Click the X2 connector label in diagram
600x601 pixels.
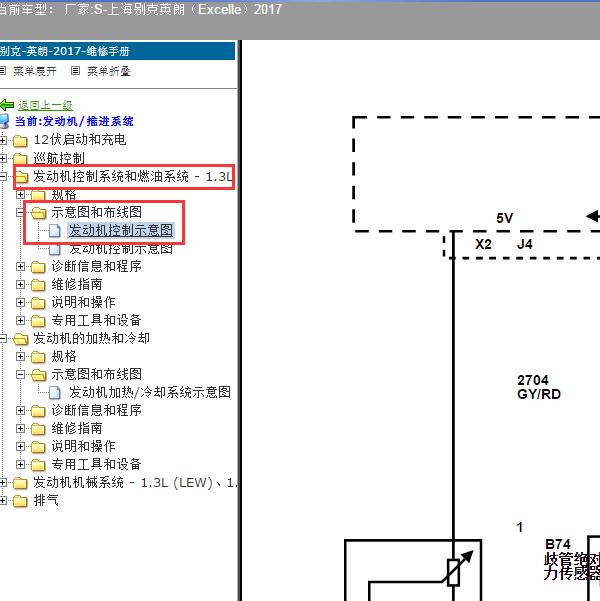point(483,244)
